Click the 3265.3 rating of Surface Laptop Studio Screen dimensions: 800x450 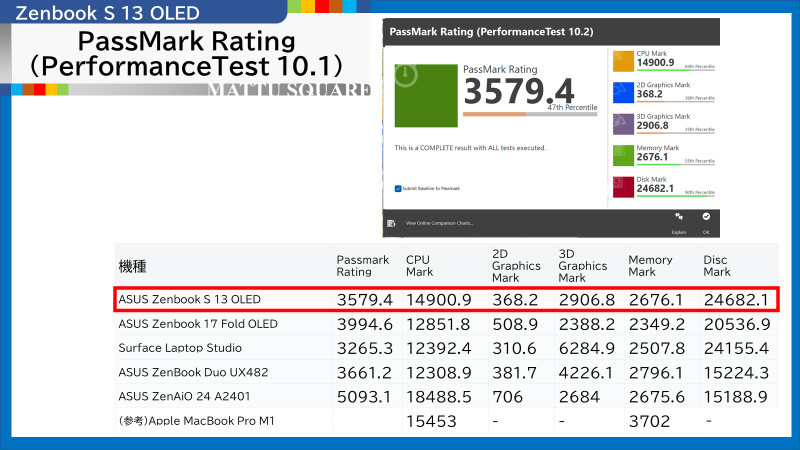(x=364, y=348)
